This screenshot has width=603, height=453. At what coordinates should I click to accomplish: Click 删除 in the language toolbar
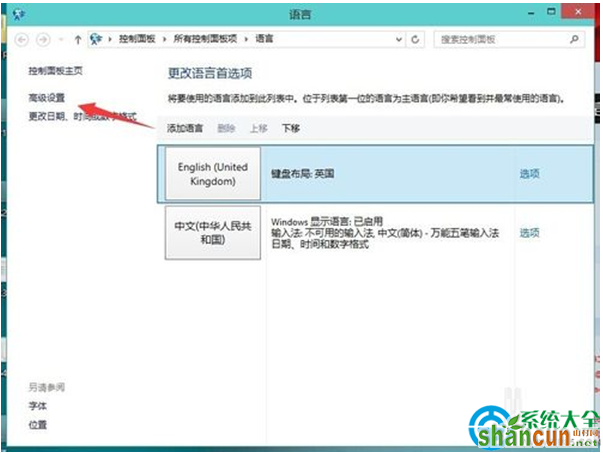pyautogui.click(x=226, y=128)
